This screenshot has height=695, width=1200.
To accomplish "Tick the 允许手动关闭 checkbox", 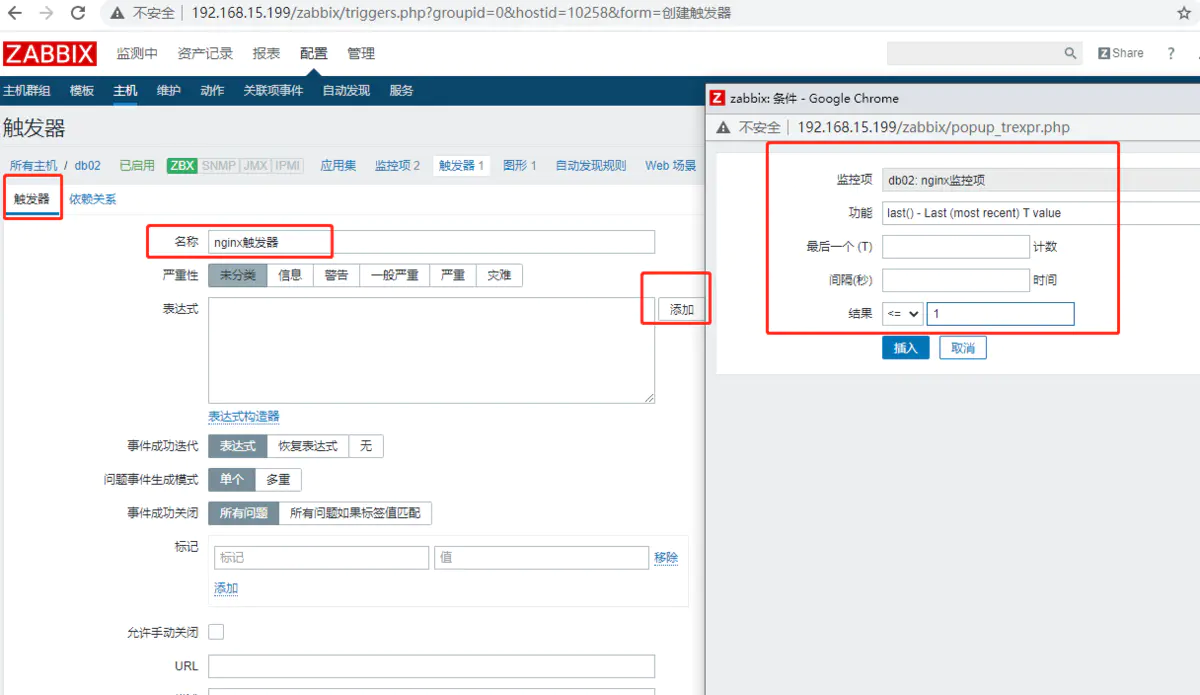I will pos(216,632).
